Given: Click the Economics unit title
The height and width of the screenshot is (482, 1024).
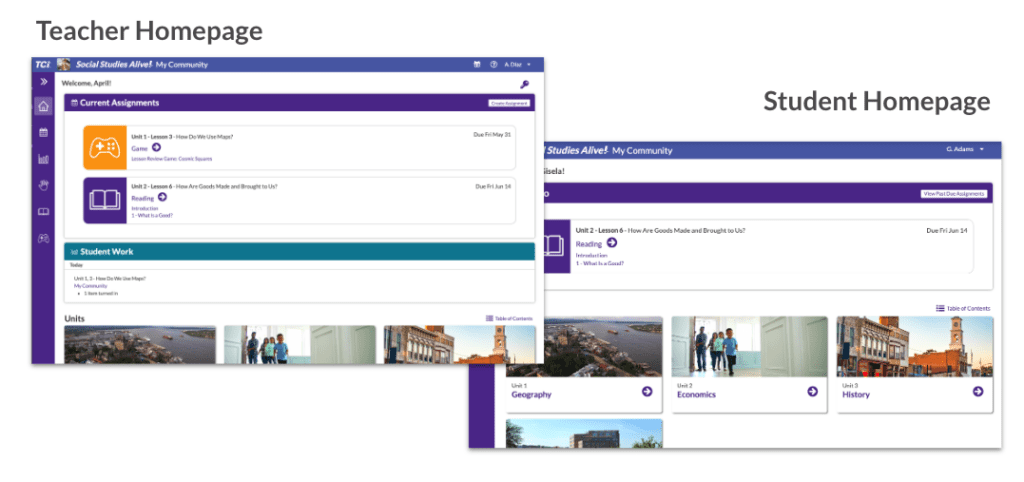Looking at the screenshot, I should [x=696, y=395].
